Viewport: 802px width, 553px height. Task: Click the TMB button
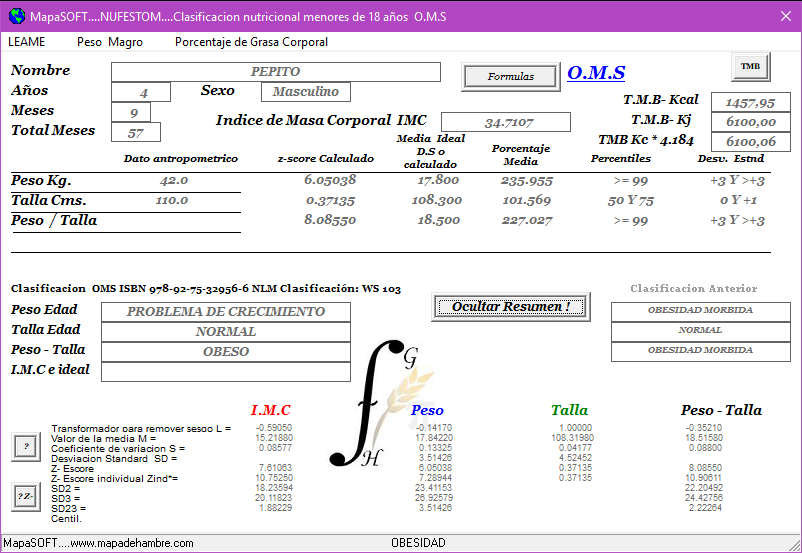pos(750,66)
